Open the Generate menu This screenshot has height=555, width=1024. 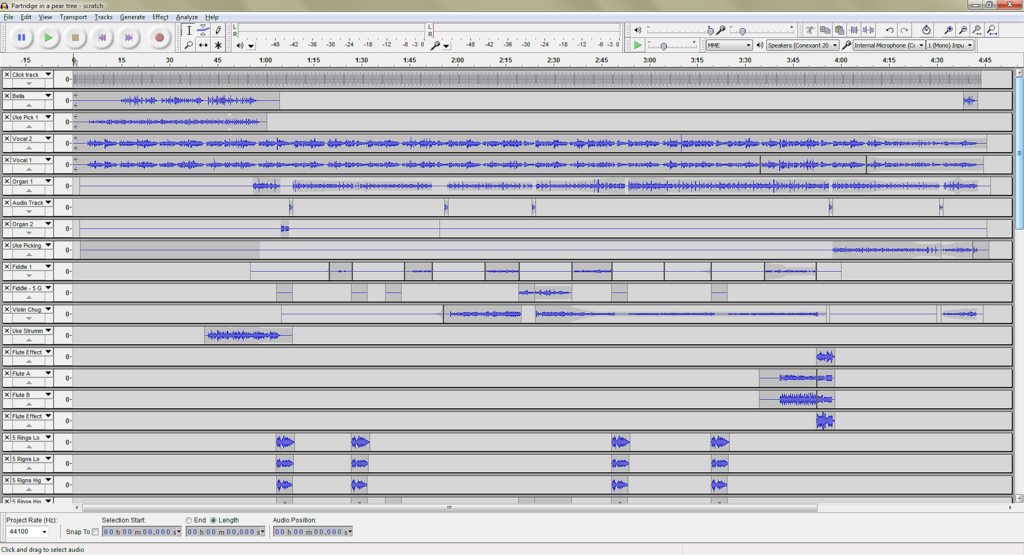(132, 17)
